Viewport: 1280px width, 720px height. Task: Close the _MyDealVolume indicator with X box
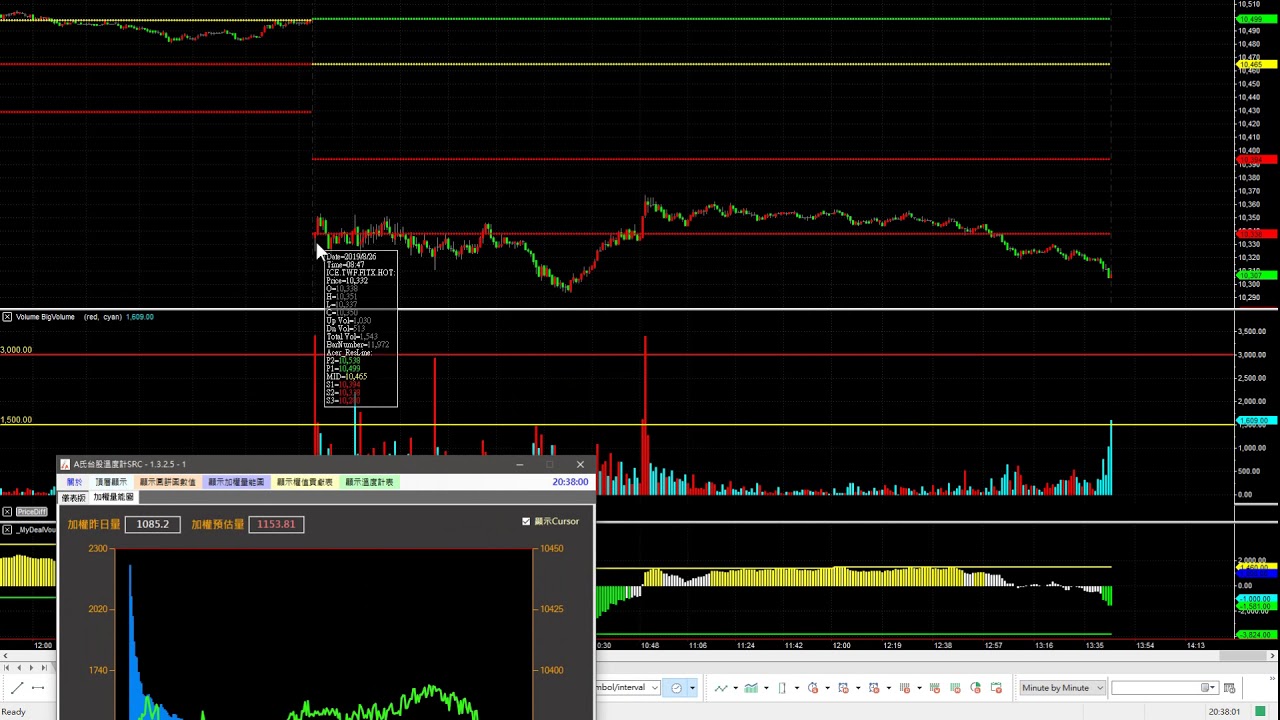[7, 529]
